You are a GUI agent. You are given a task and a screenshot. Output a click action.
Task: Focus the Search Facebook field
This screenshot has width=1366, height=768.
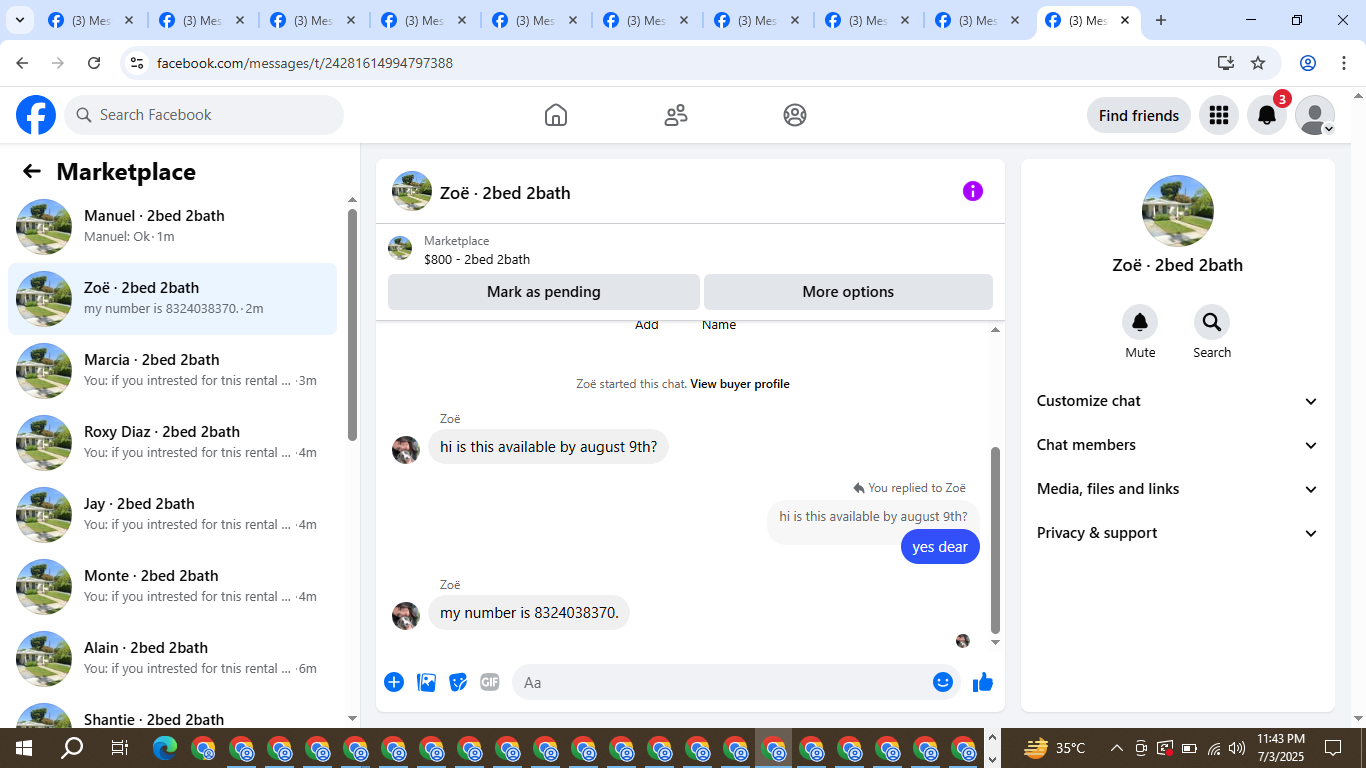point(204,115)
